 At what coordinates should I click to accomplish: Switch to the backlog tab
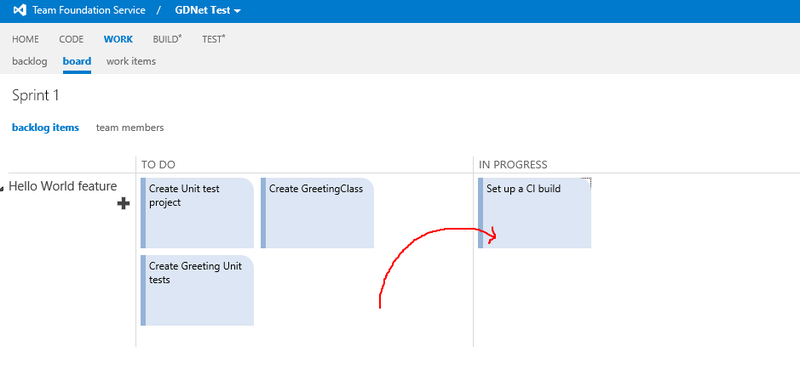pyautogui.click(x=30, y=61)
